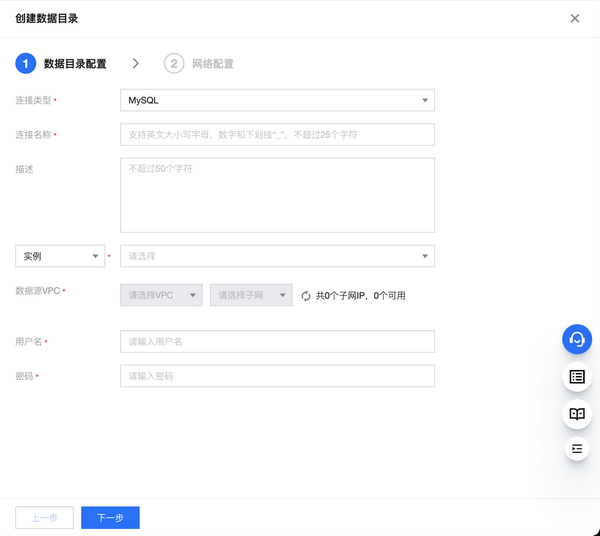This screenshot has height=536, width=600.
Task: Close the 创建数据目录 dialog
Action: 574,18
